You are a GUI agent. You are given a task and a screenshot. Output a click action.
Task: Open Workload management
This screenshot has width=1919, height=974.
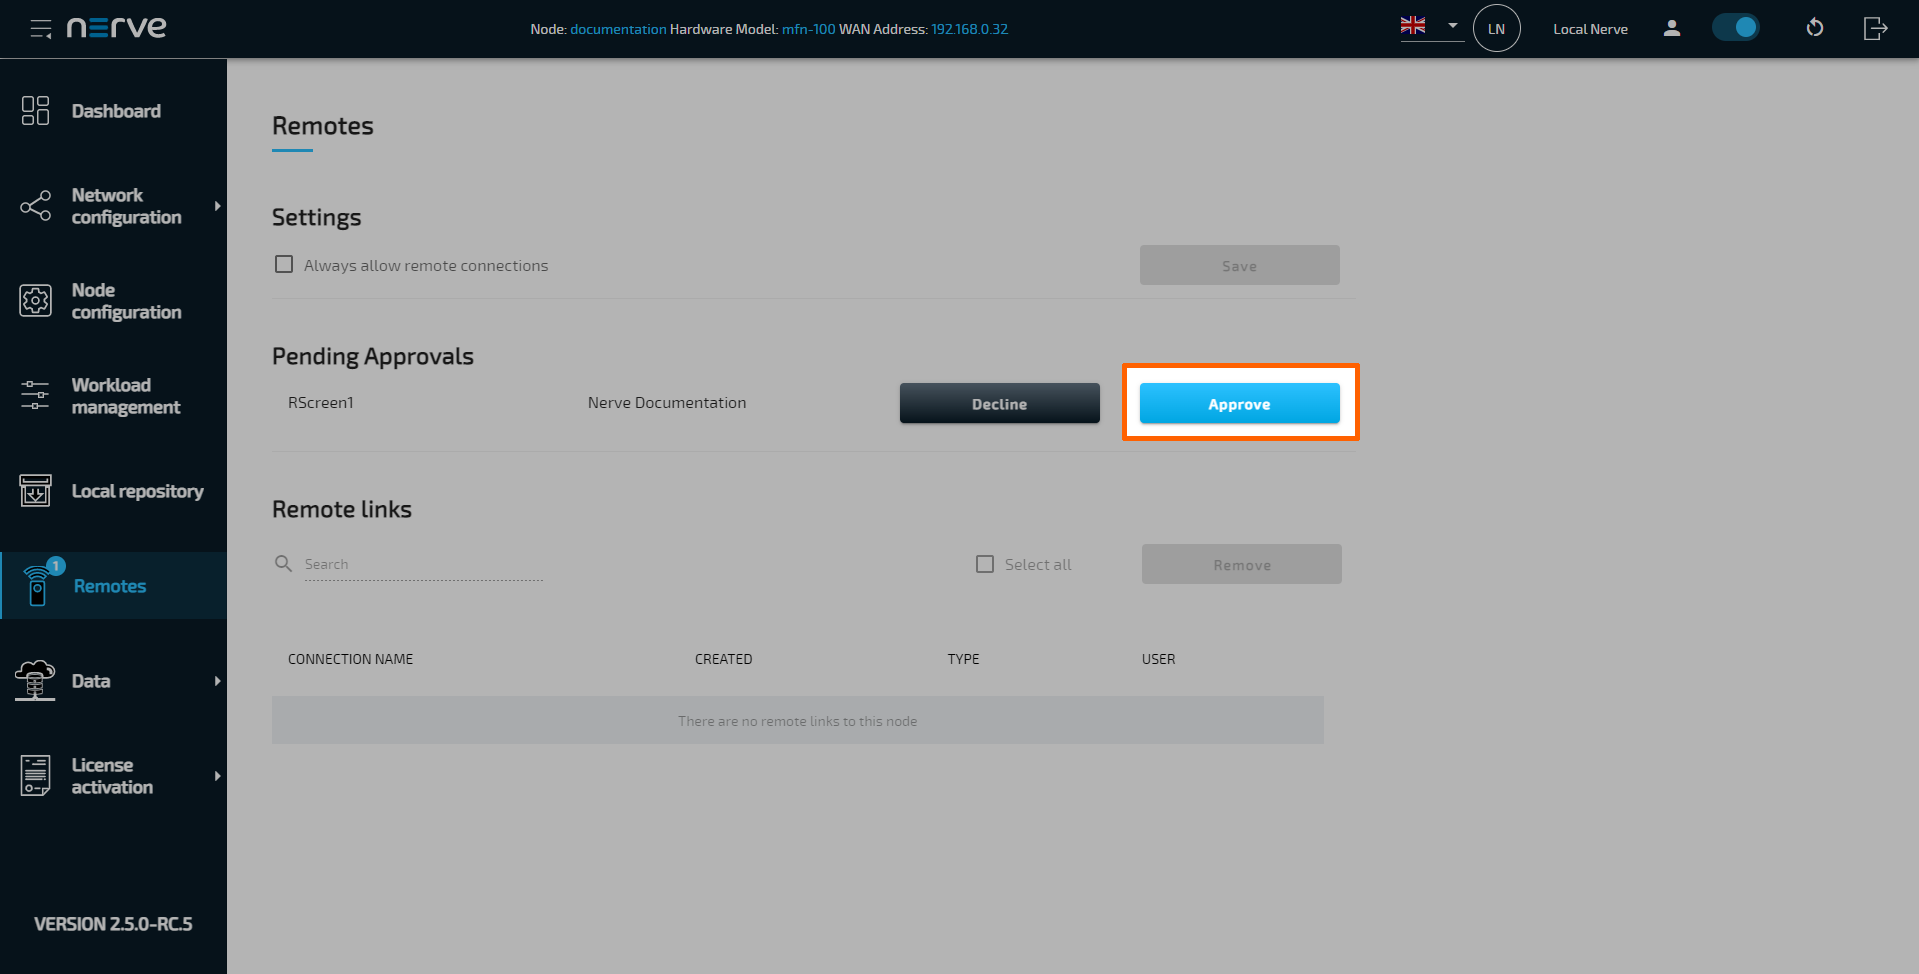pos(35,395)
